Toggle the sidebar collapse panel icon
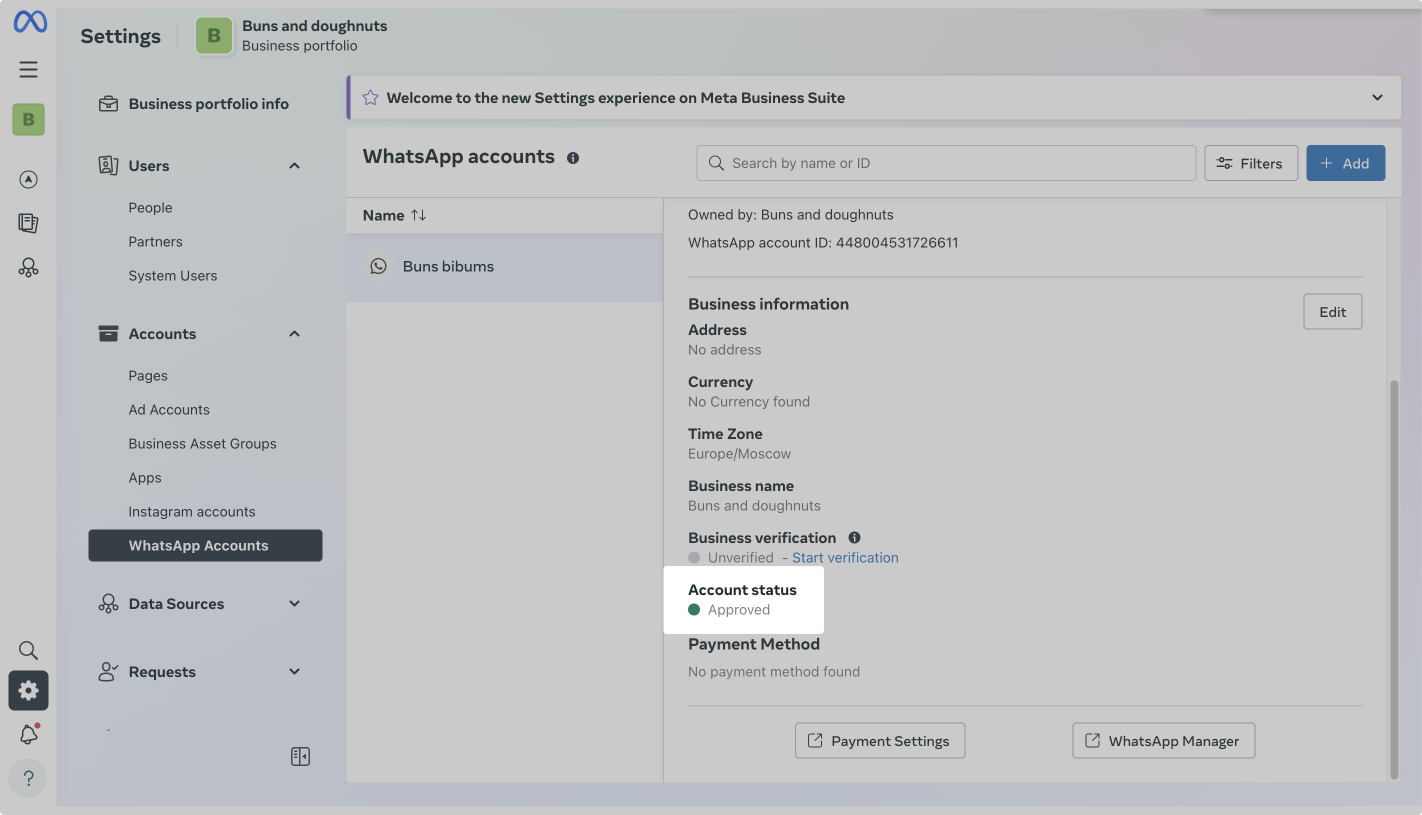The height and width of the screenshot is (815, 1422). point(300,757)
